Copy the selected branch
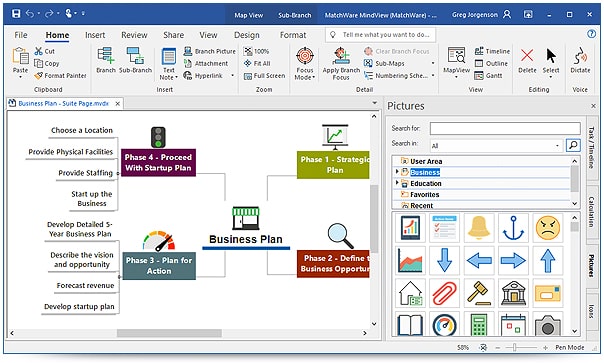Image resolution: width=604 pixels, height=363 pixels. (47, 63)
